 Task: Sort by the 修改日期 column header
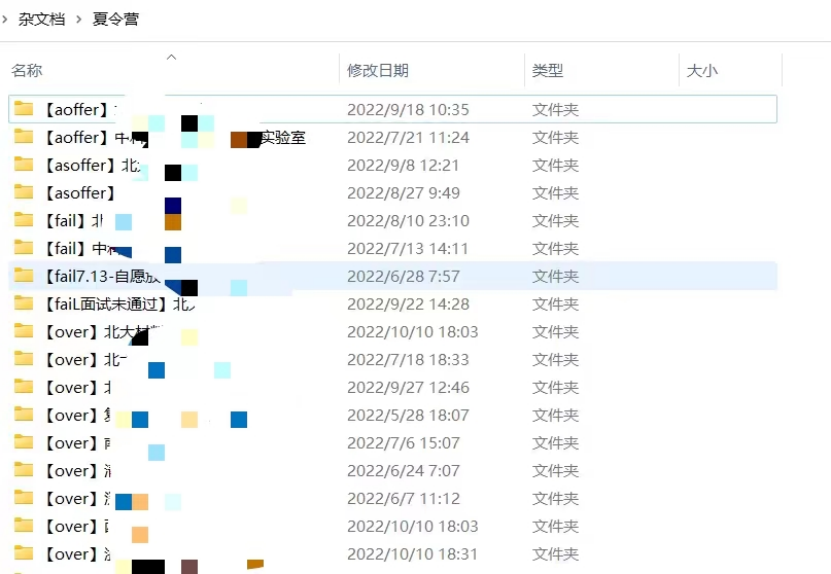click(x=377, y=70)
